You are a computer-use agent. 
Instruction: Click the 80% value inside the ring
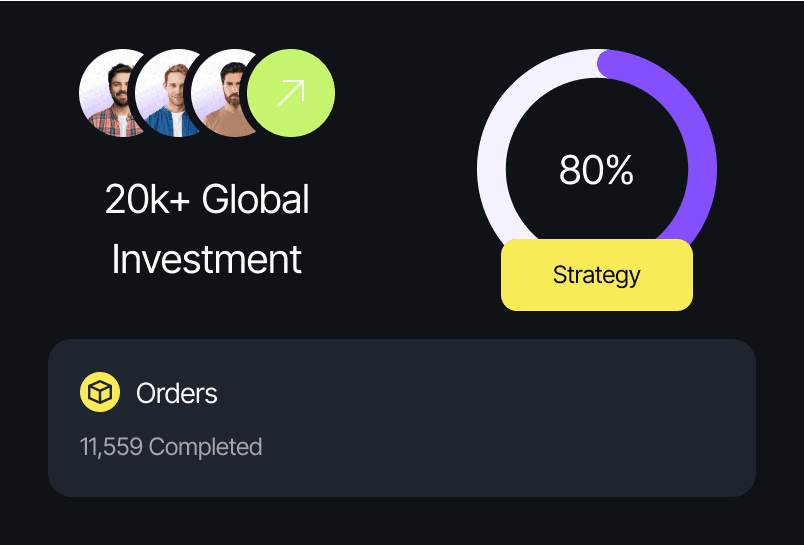pyautogui.click(x=596, y=171)
